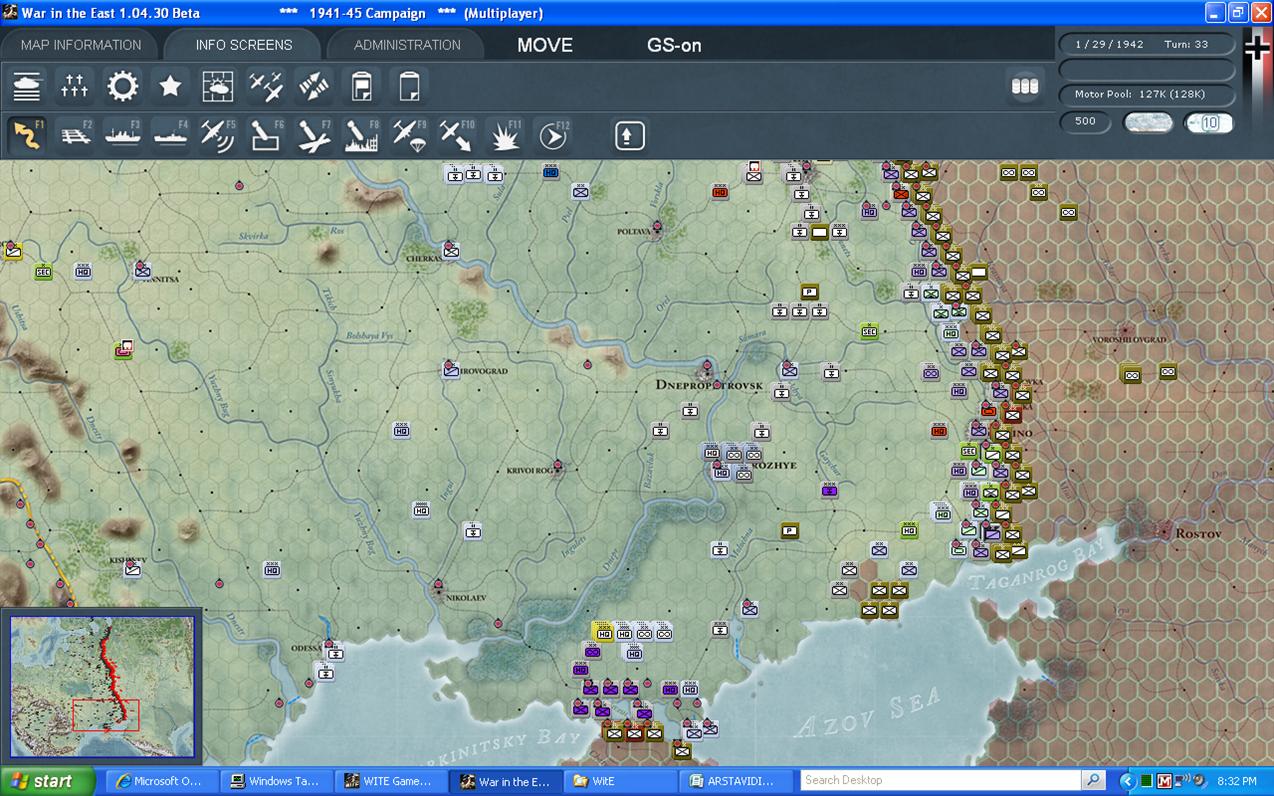Screen dimensions: 1274x796
Task: Click the snow weather indicator showing 10
Action: click(1209, 123)
